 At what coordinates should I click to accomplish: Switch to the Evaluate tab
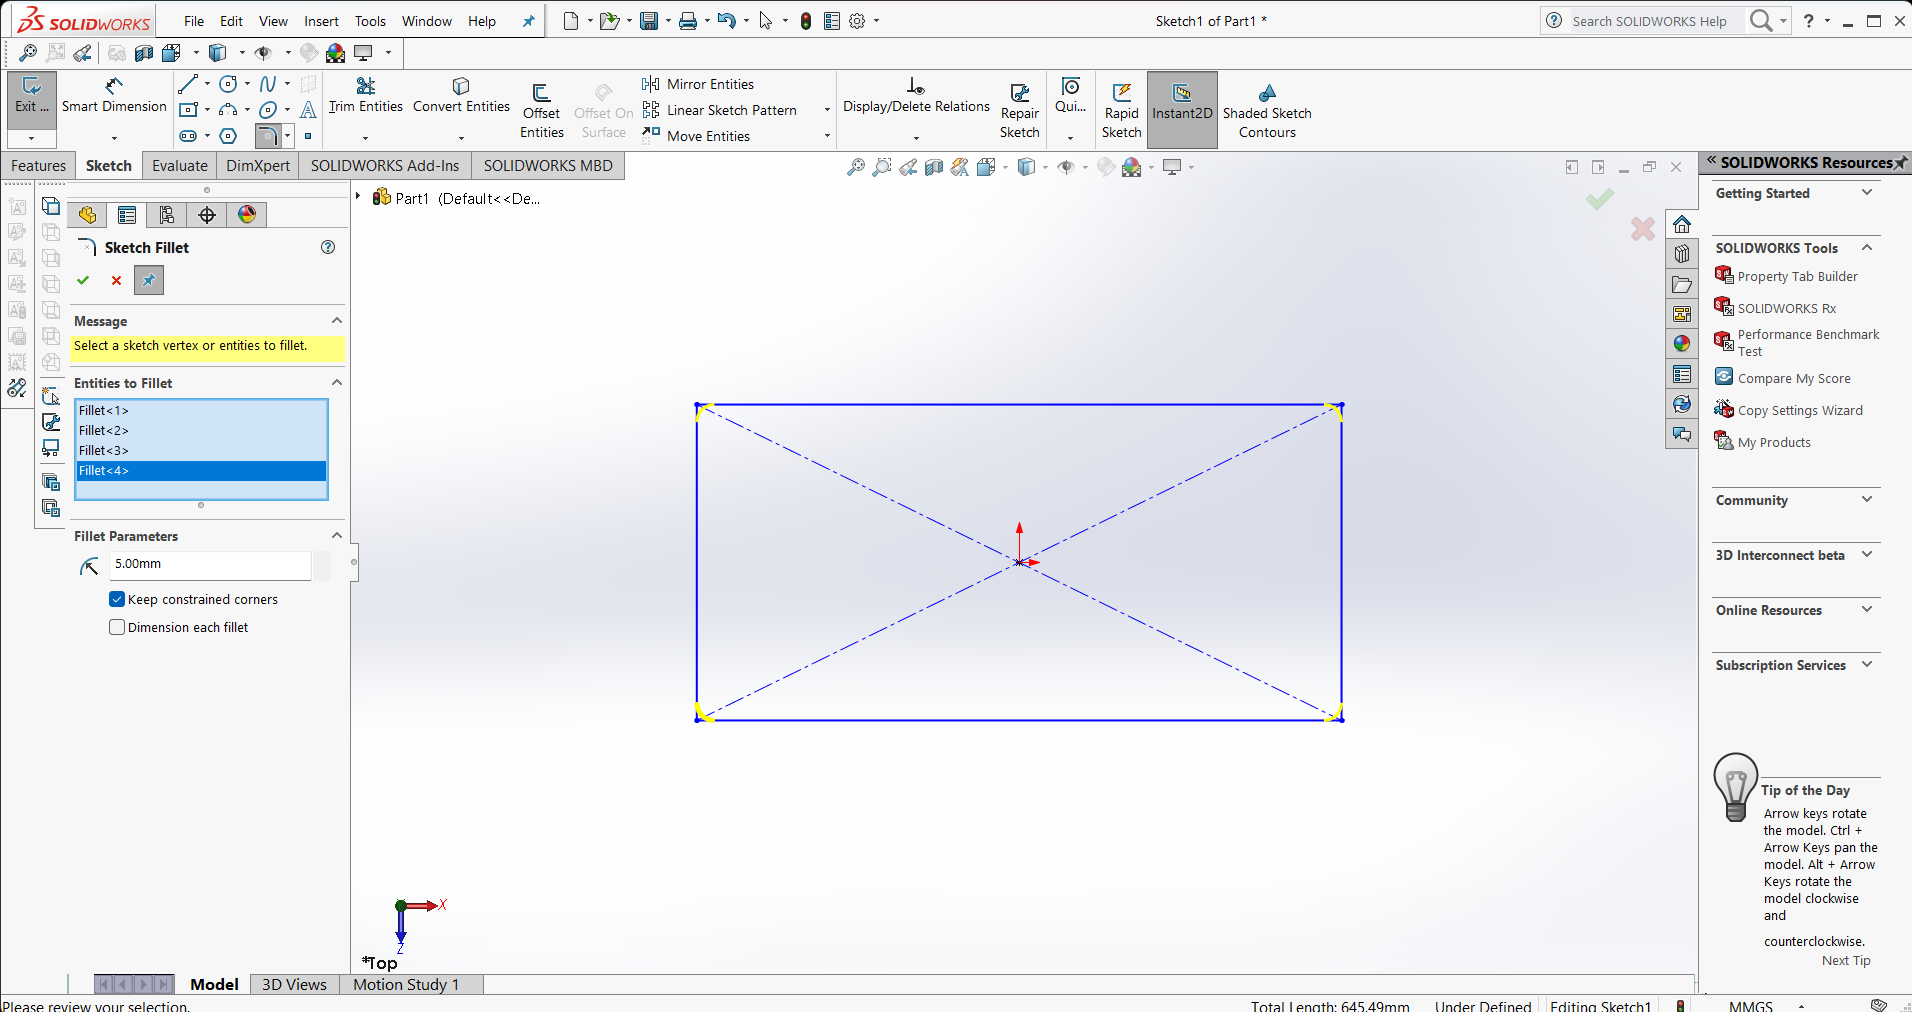click(180, 166)
